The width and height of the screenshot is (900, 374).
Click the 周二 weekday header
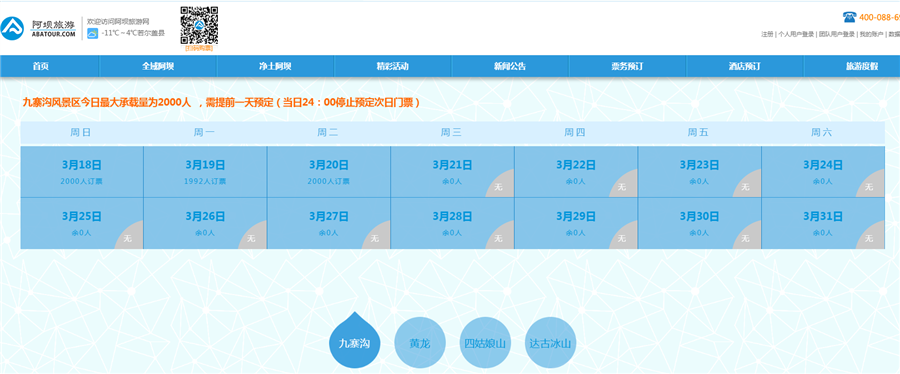[x=328, y=133]
